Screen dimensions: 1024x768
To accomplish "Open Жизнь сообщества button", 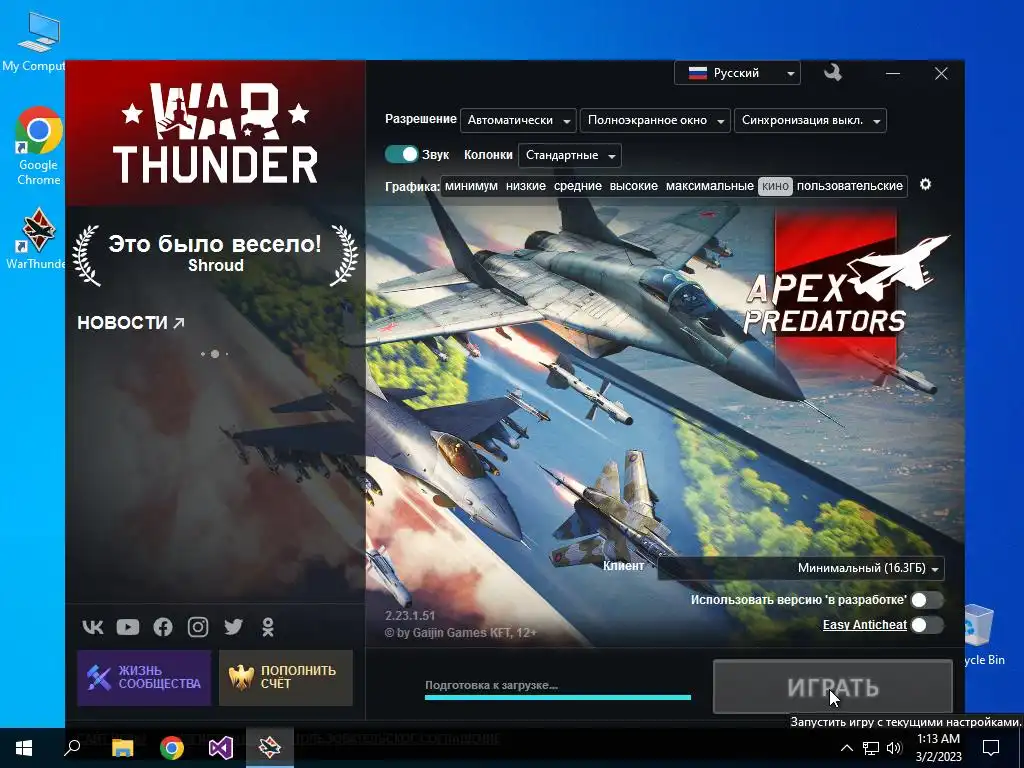I will [144, 677].
